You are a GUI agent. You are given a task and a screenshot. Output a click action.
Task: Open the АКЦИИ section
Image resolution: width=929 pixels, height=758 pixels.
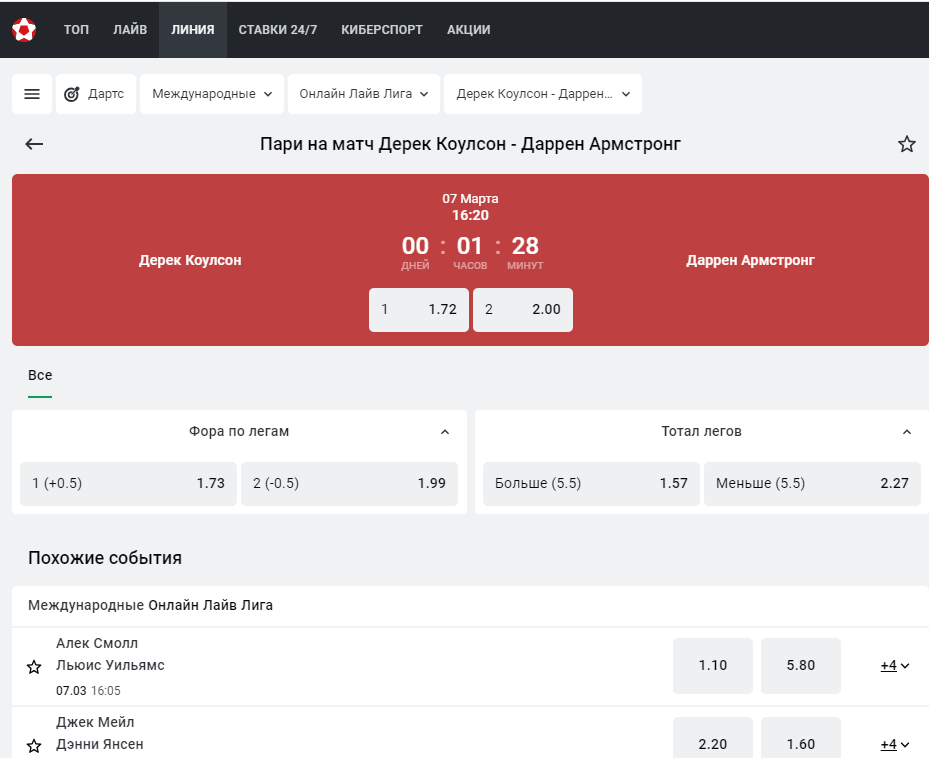[469, 29]
